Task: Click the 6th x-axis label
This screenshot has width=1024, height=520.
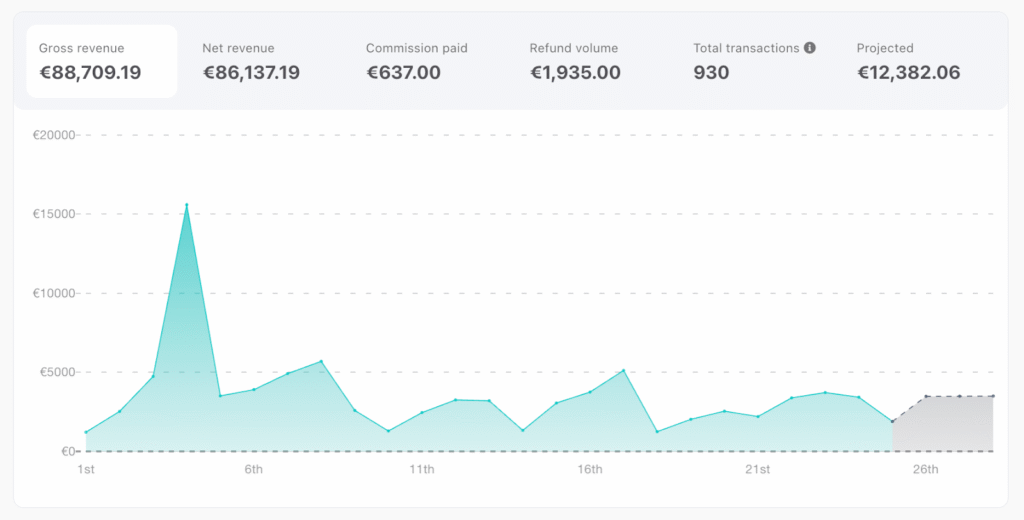Action: click(x=253, y=470)
